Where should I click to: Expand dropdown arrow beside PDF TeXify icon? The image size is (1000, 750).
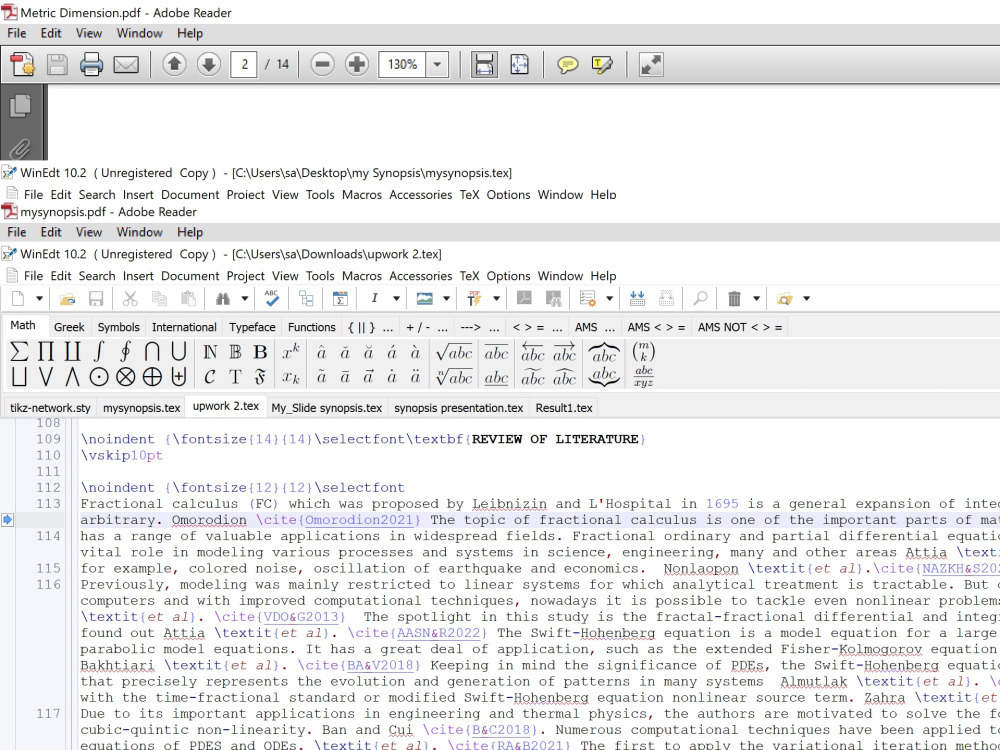(496, 298)
